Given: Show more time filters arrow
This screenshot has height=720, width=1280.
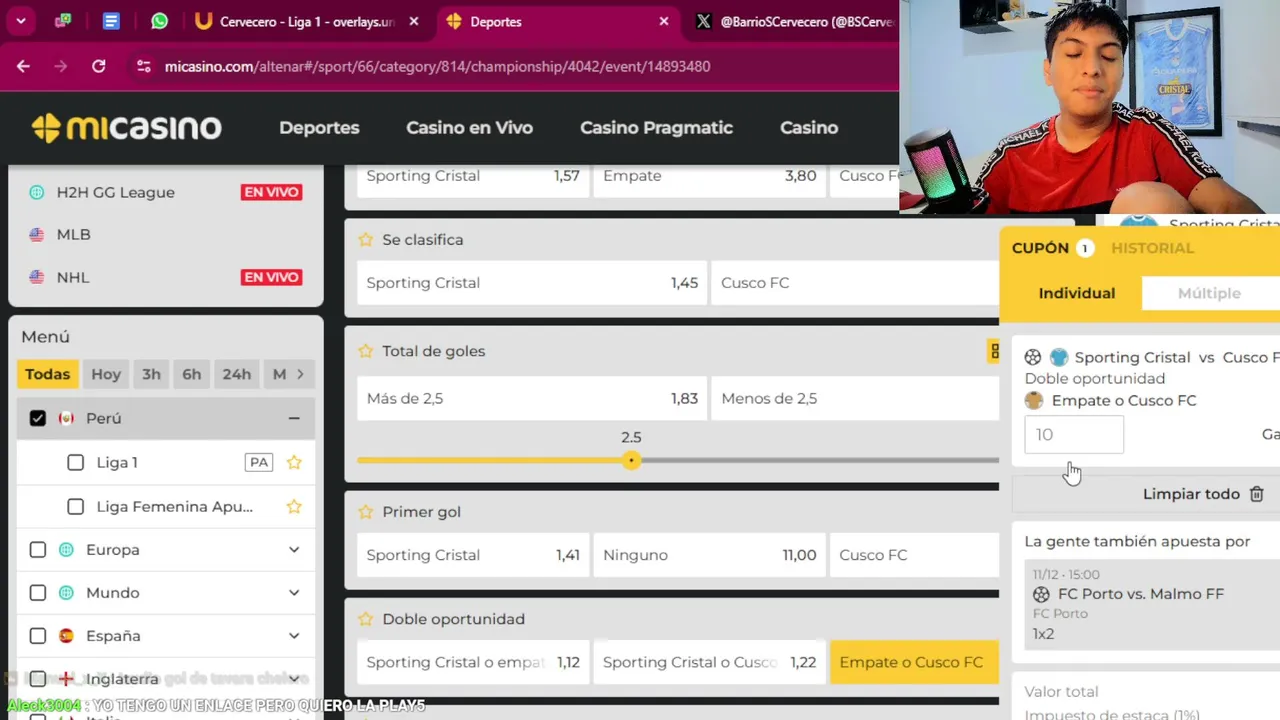Looking at the screenshot, I should [299, 374].
